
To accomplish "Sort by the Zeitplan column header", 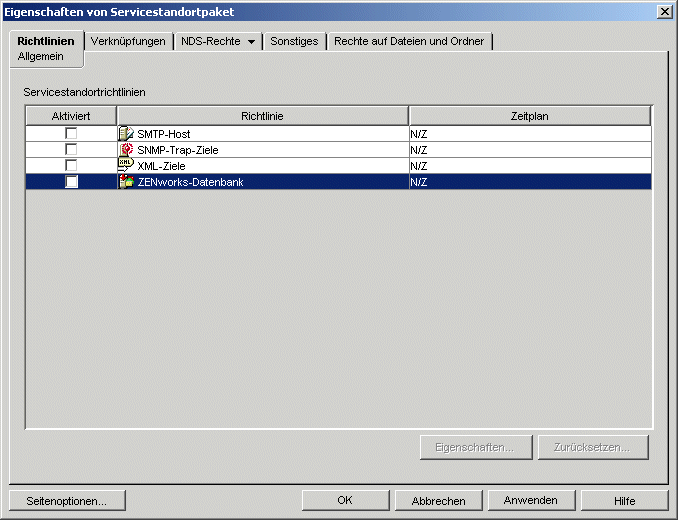I will point(529,116).
